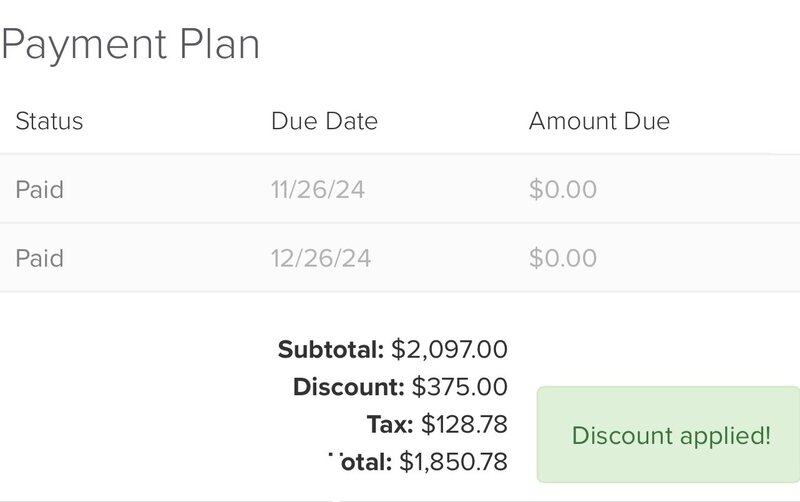
Task: Sort by the Status column header
Action: click(49, 122)
